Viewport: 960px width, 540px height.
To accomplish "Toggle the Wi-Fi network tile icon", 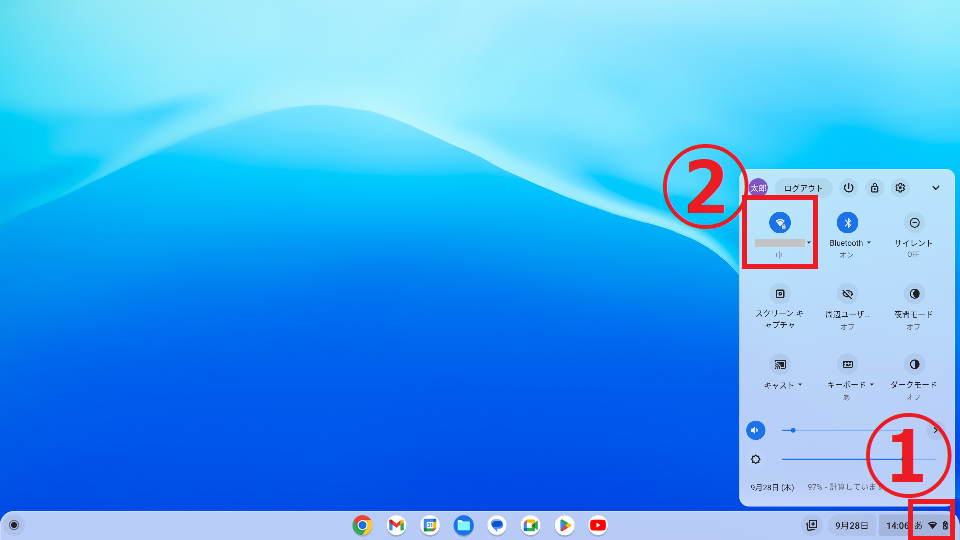I will pyautogui.click(x=780, y=223).
